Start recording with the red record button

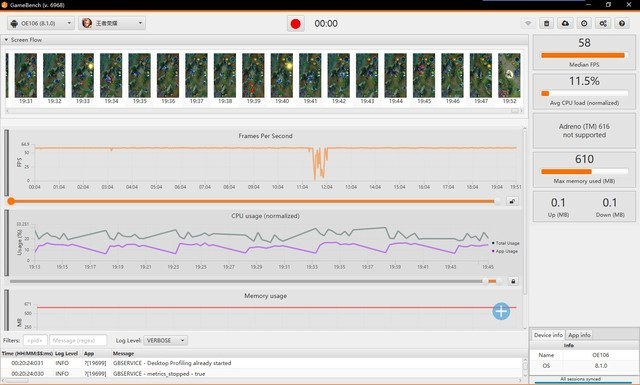pos(296,24)
